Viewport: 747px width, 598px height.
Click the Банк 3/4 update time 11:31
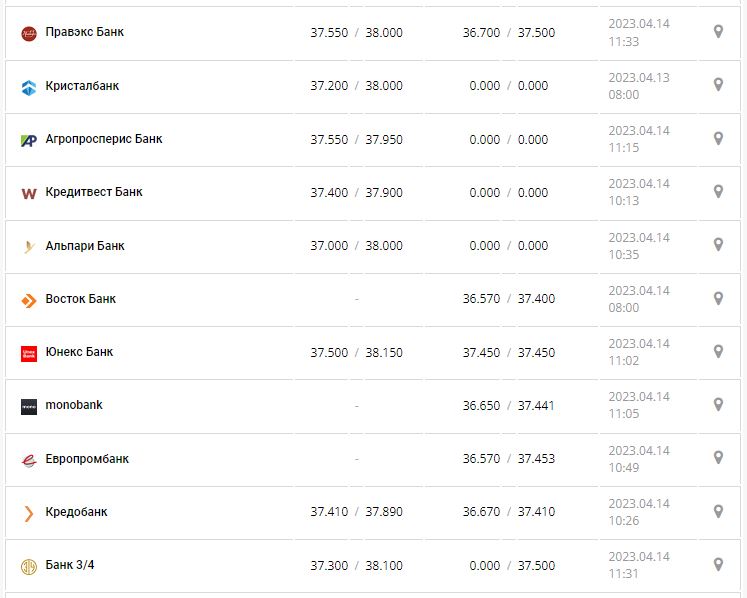[x=623, y=574]
